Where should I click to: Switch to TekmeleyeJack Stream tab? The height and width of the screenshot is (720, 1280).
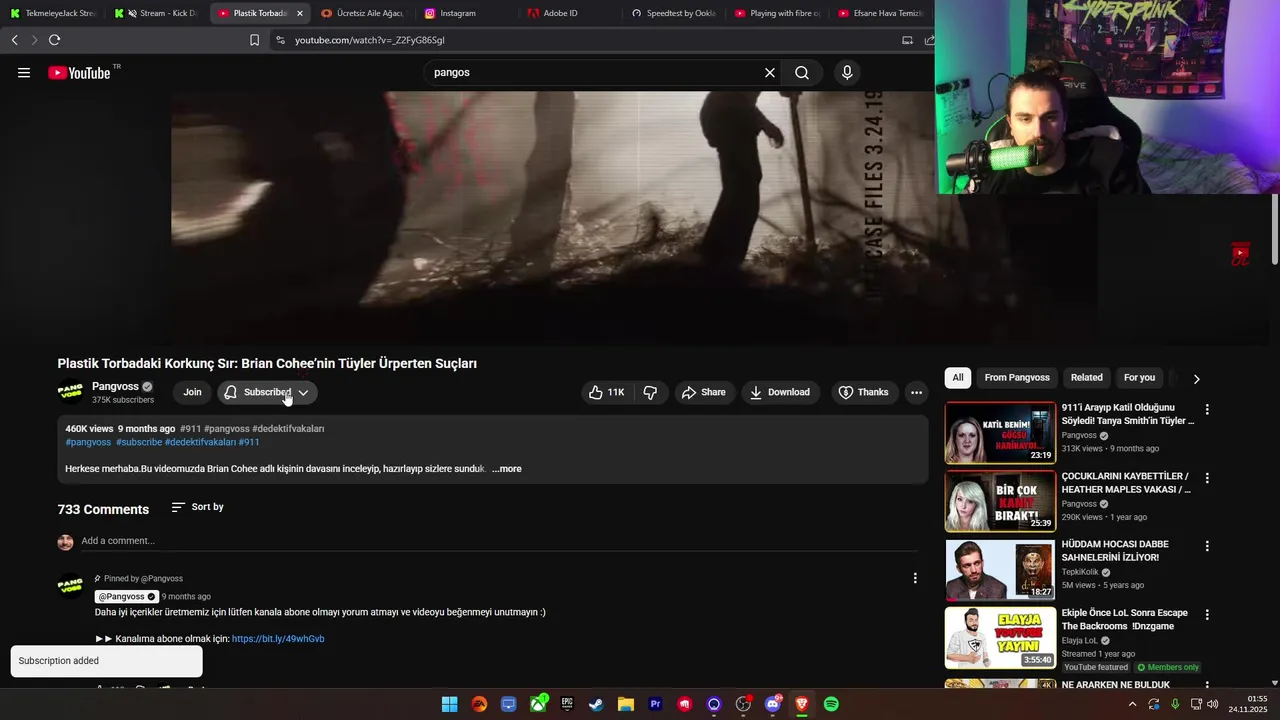tap(52, 13)
